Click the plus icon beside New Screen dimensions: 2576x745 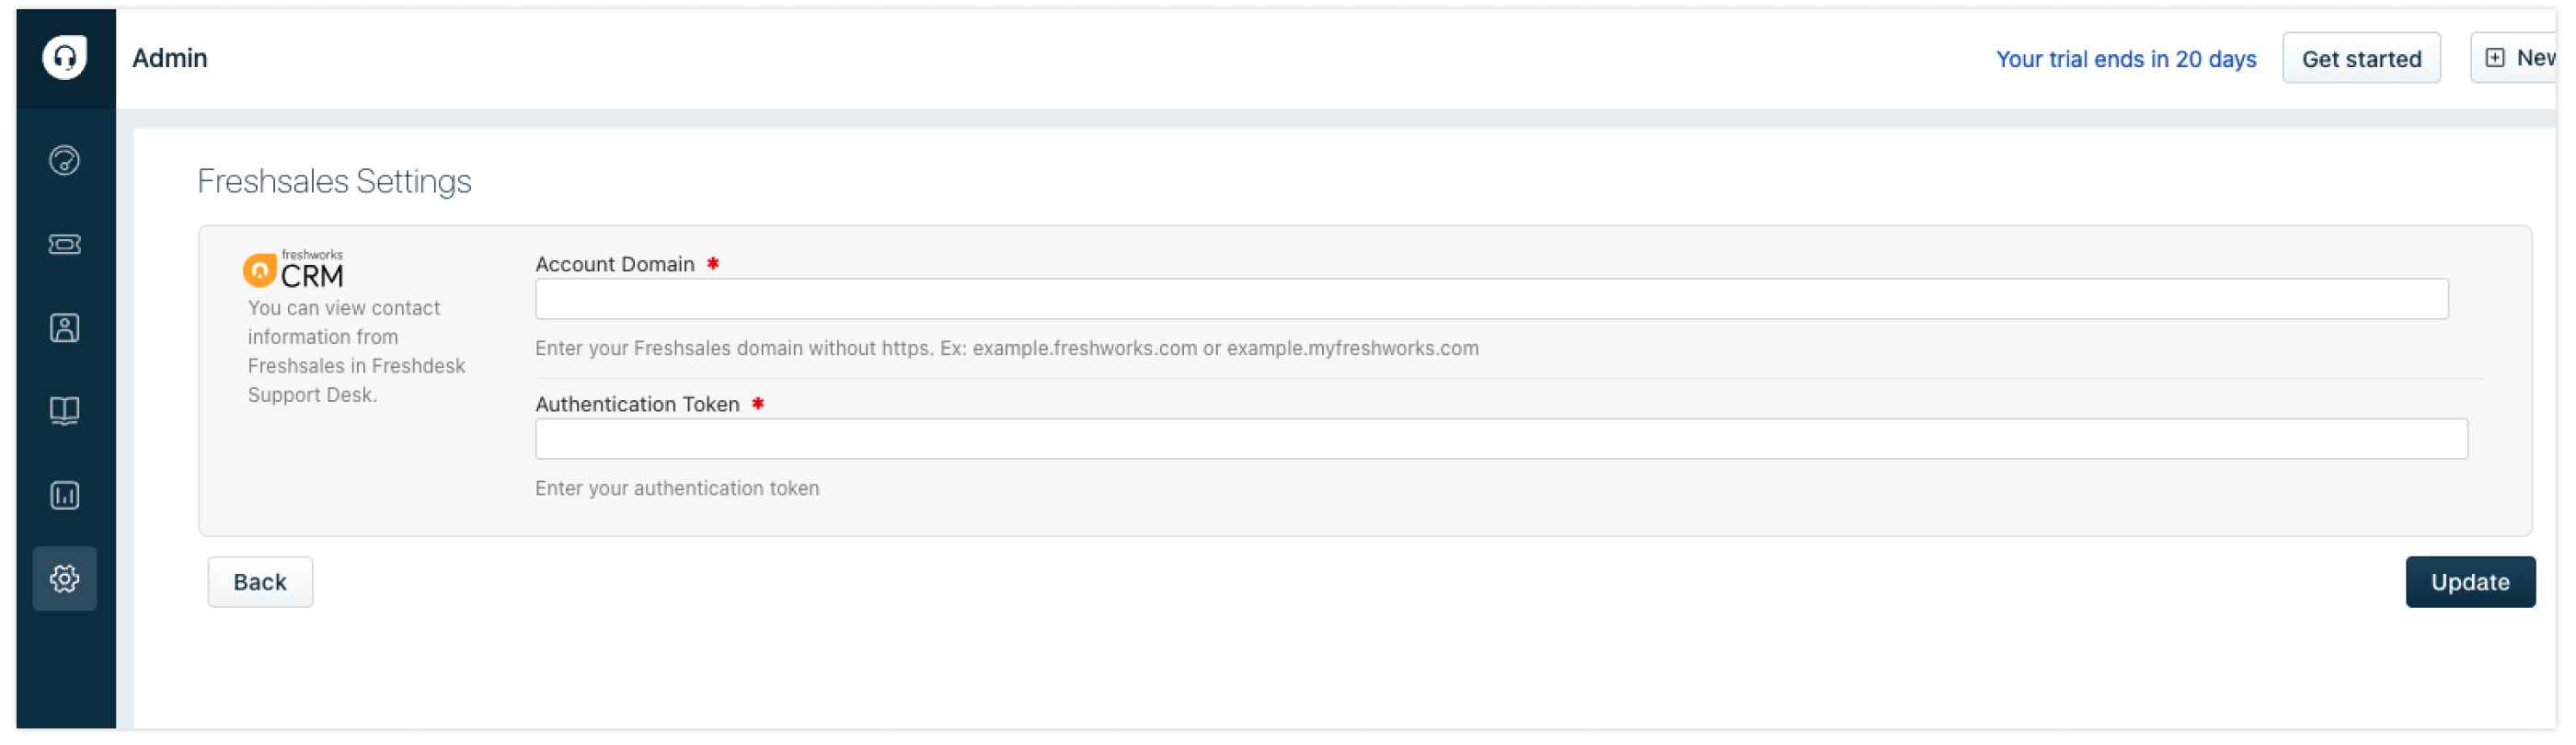2496,58
